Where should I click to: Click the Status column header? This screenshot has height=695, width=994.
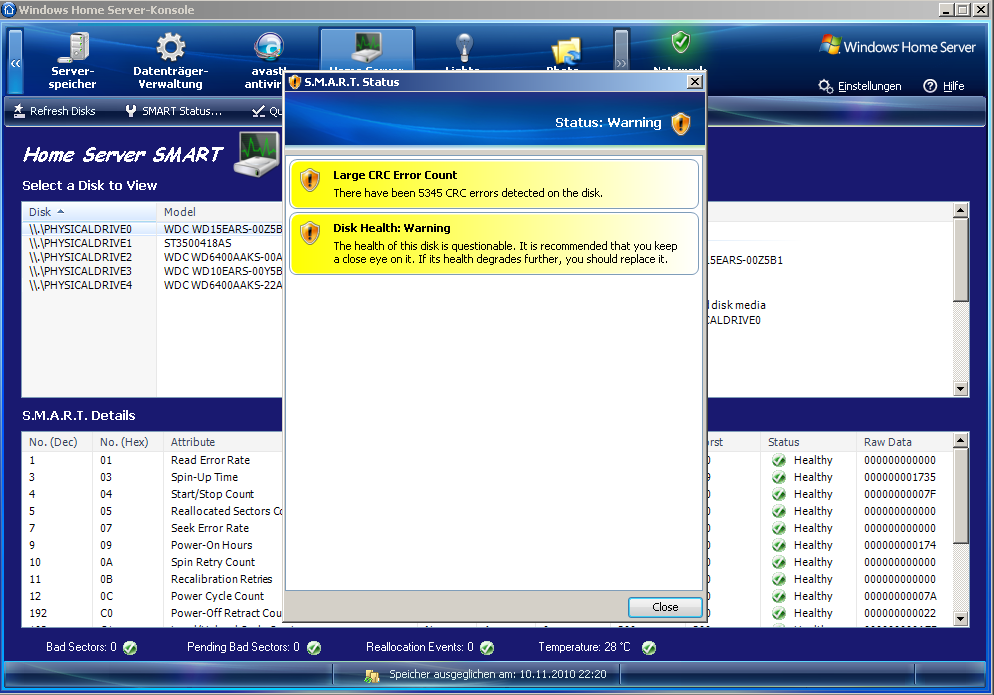coord(808,442)
